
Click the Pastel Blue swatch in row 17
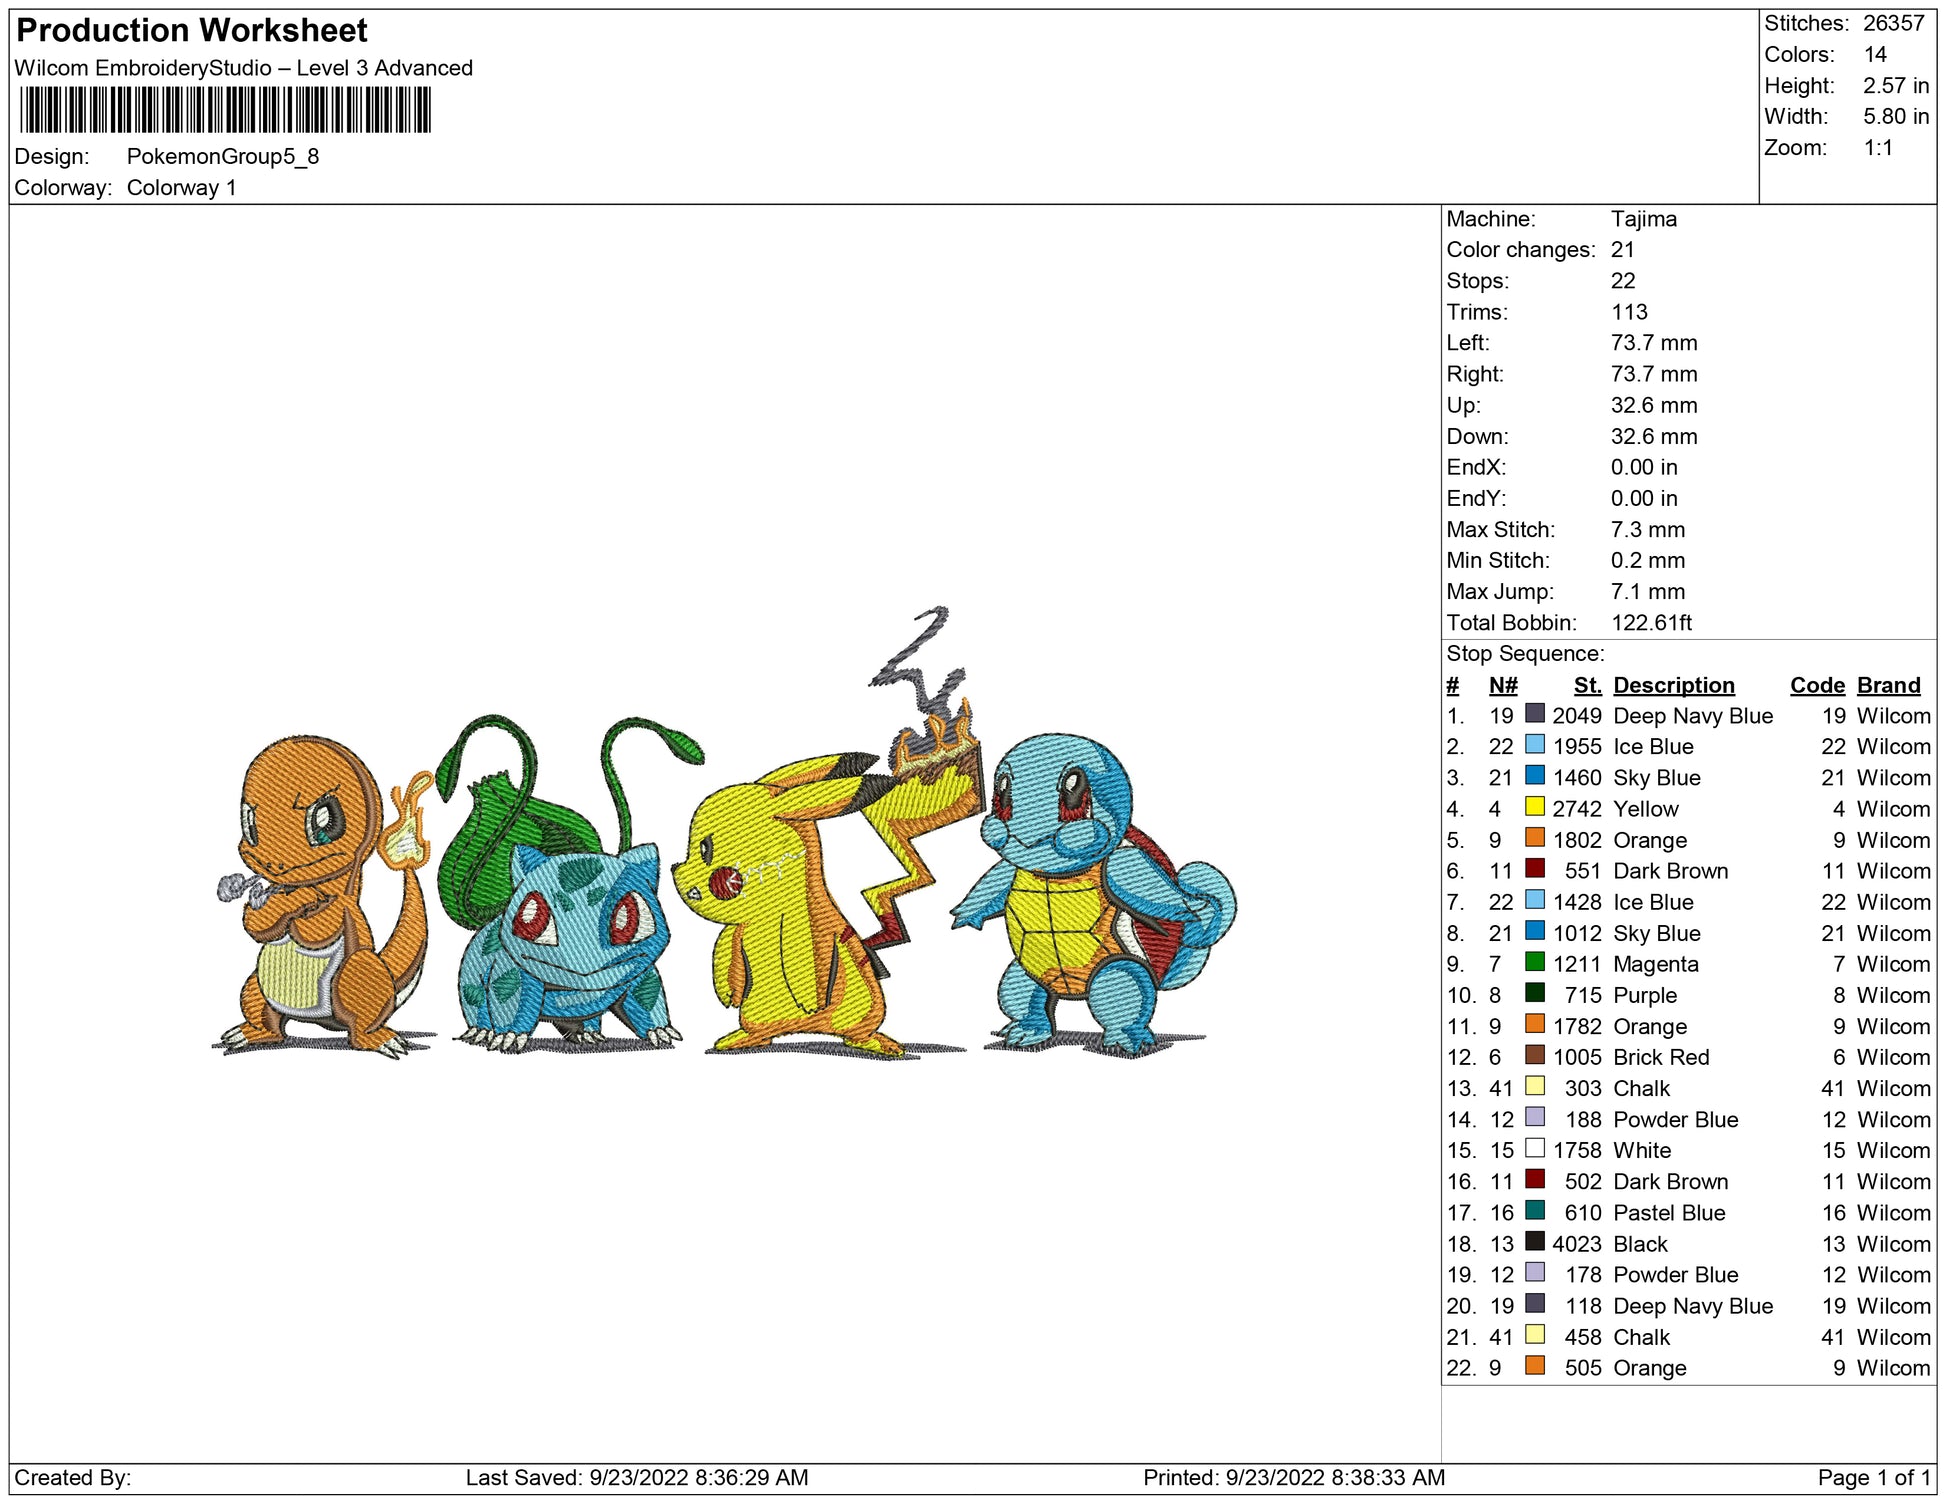(1534, 1211)
